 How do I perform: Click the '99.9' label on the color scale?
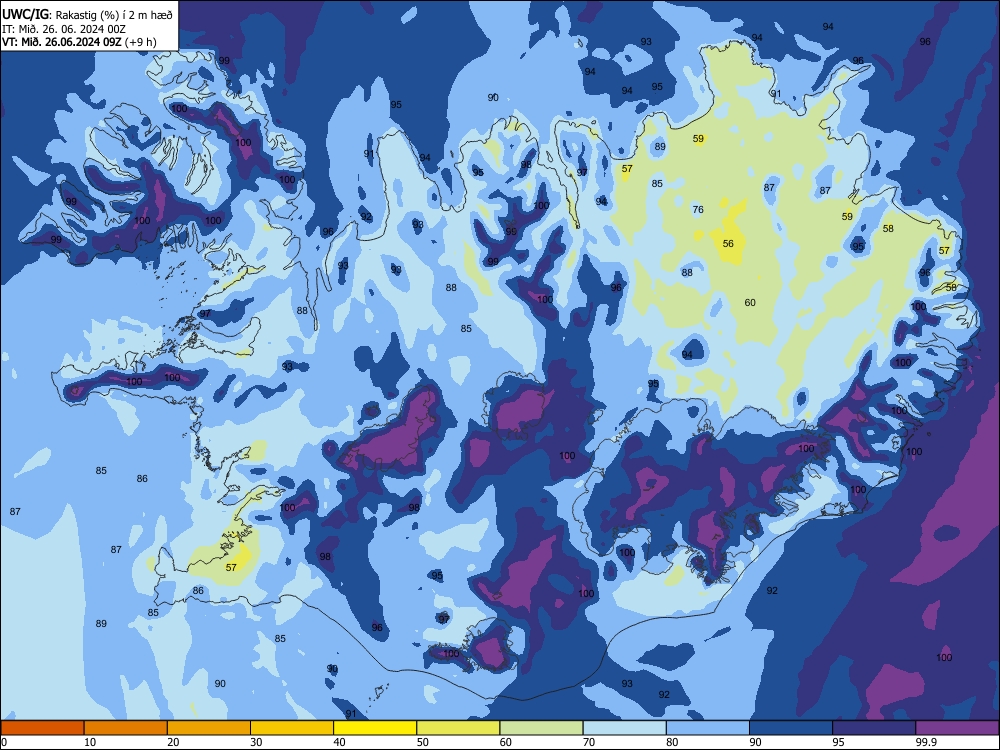[926, 742]
